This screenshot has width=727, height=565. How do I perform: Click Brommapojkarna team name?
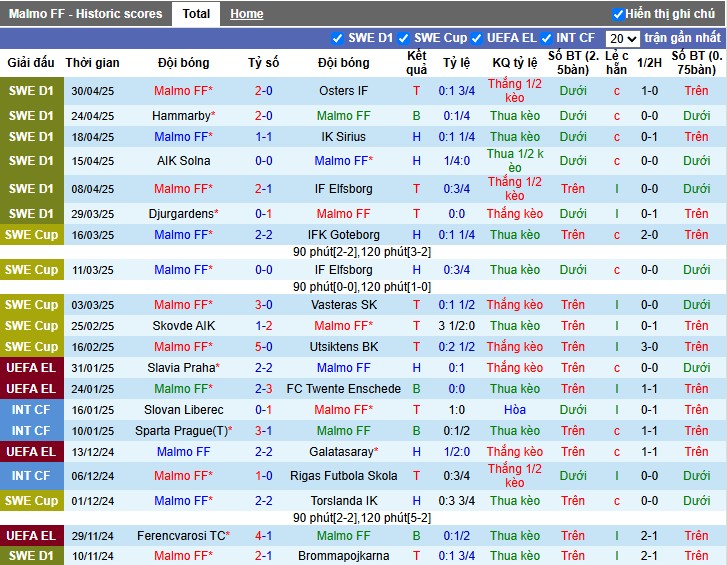[344, 556]
